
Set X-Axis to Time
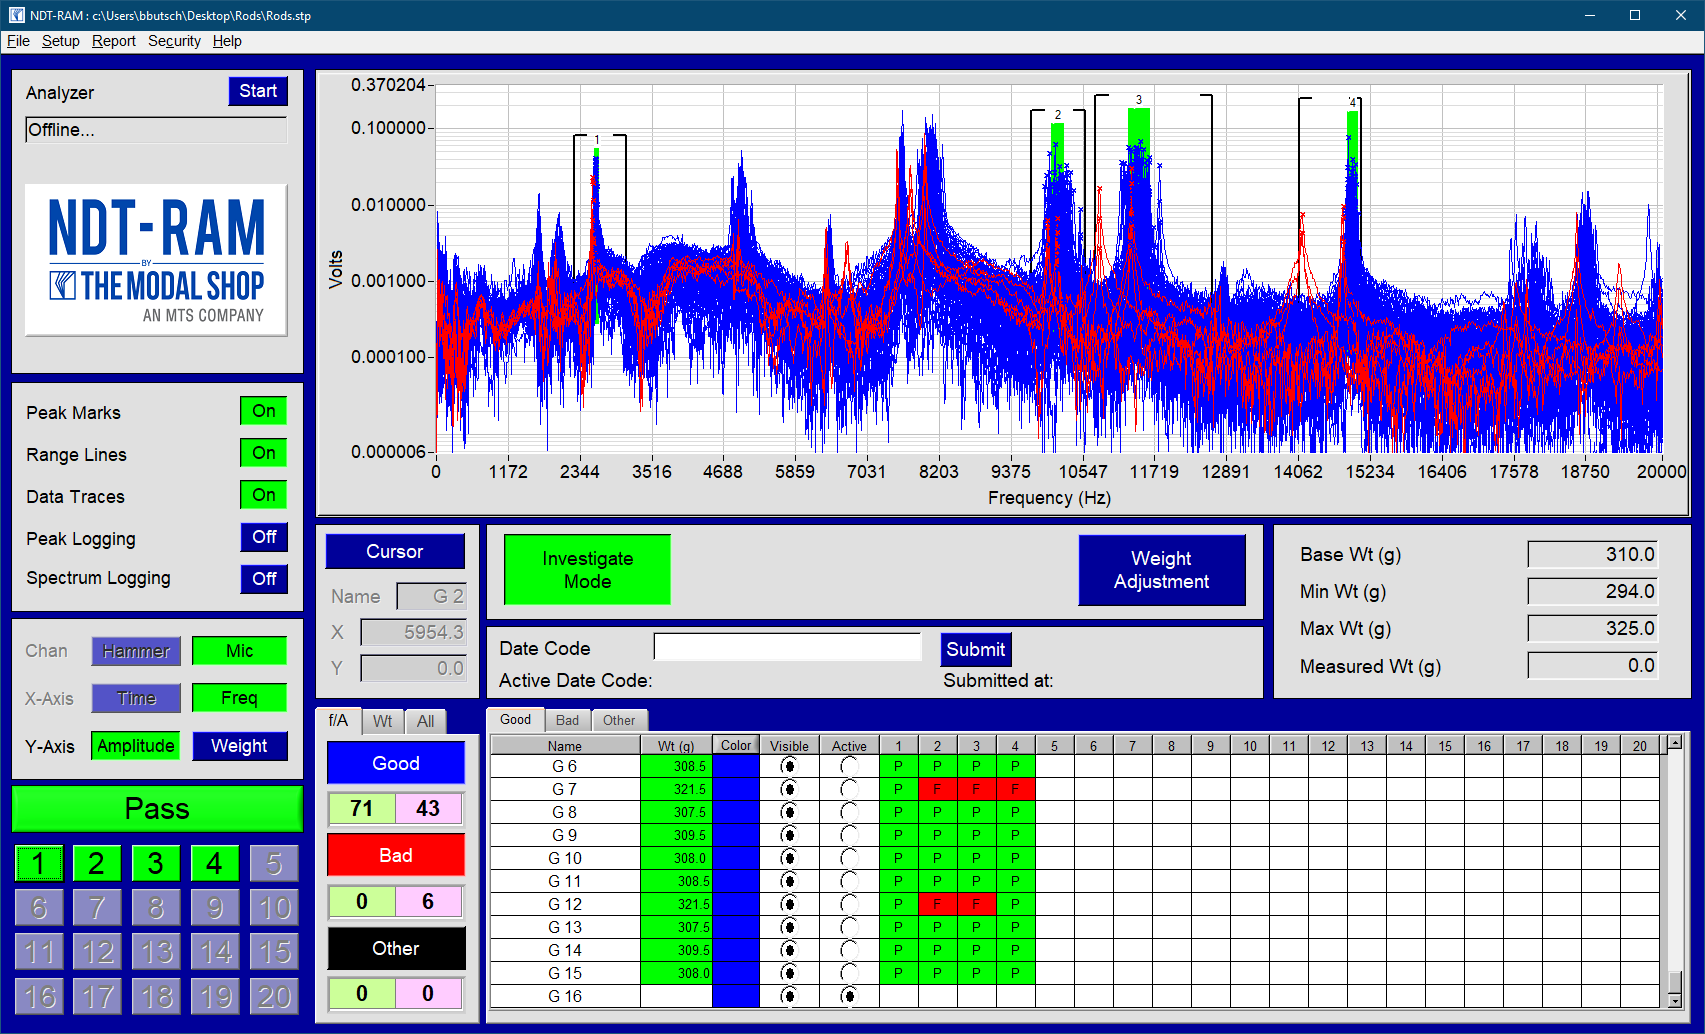pyautogui.click(x=136, y=698)
